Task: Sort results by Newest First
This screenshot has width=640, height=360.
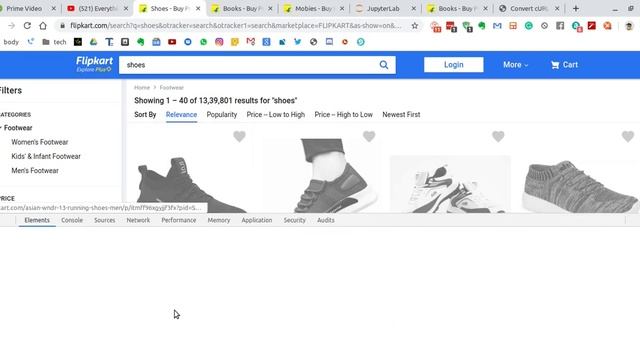Action: click(x=401, y=115)
